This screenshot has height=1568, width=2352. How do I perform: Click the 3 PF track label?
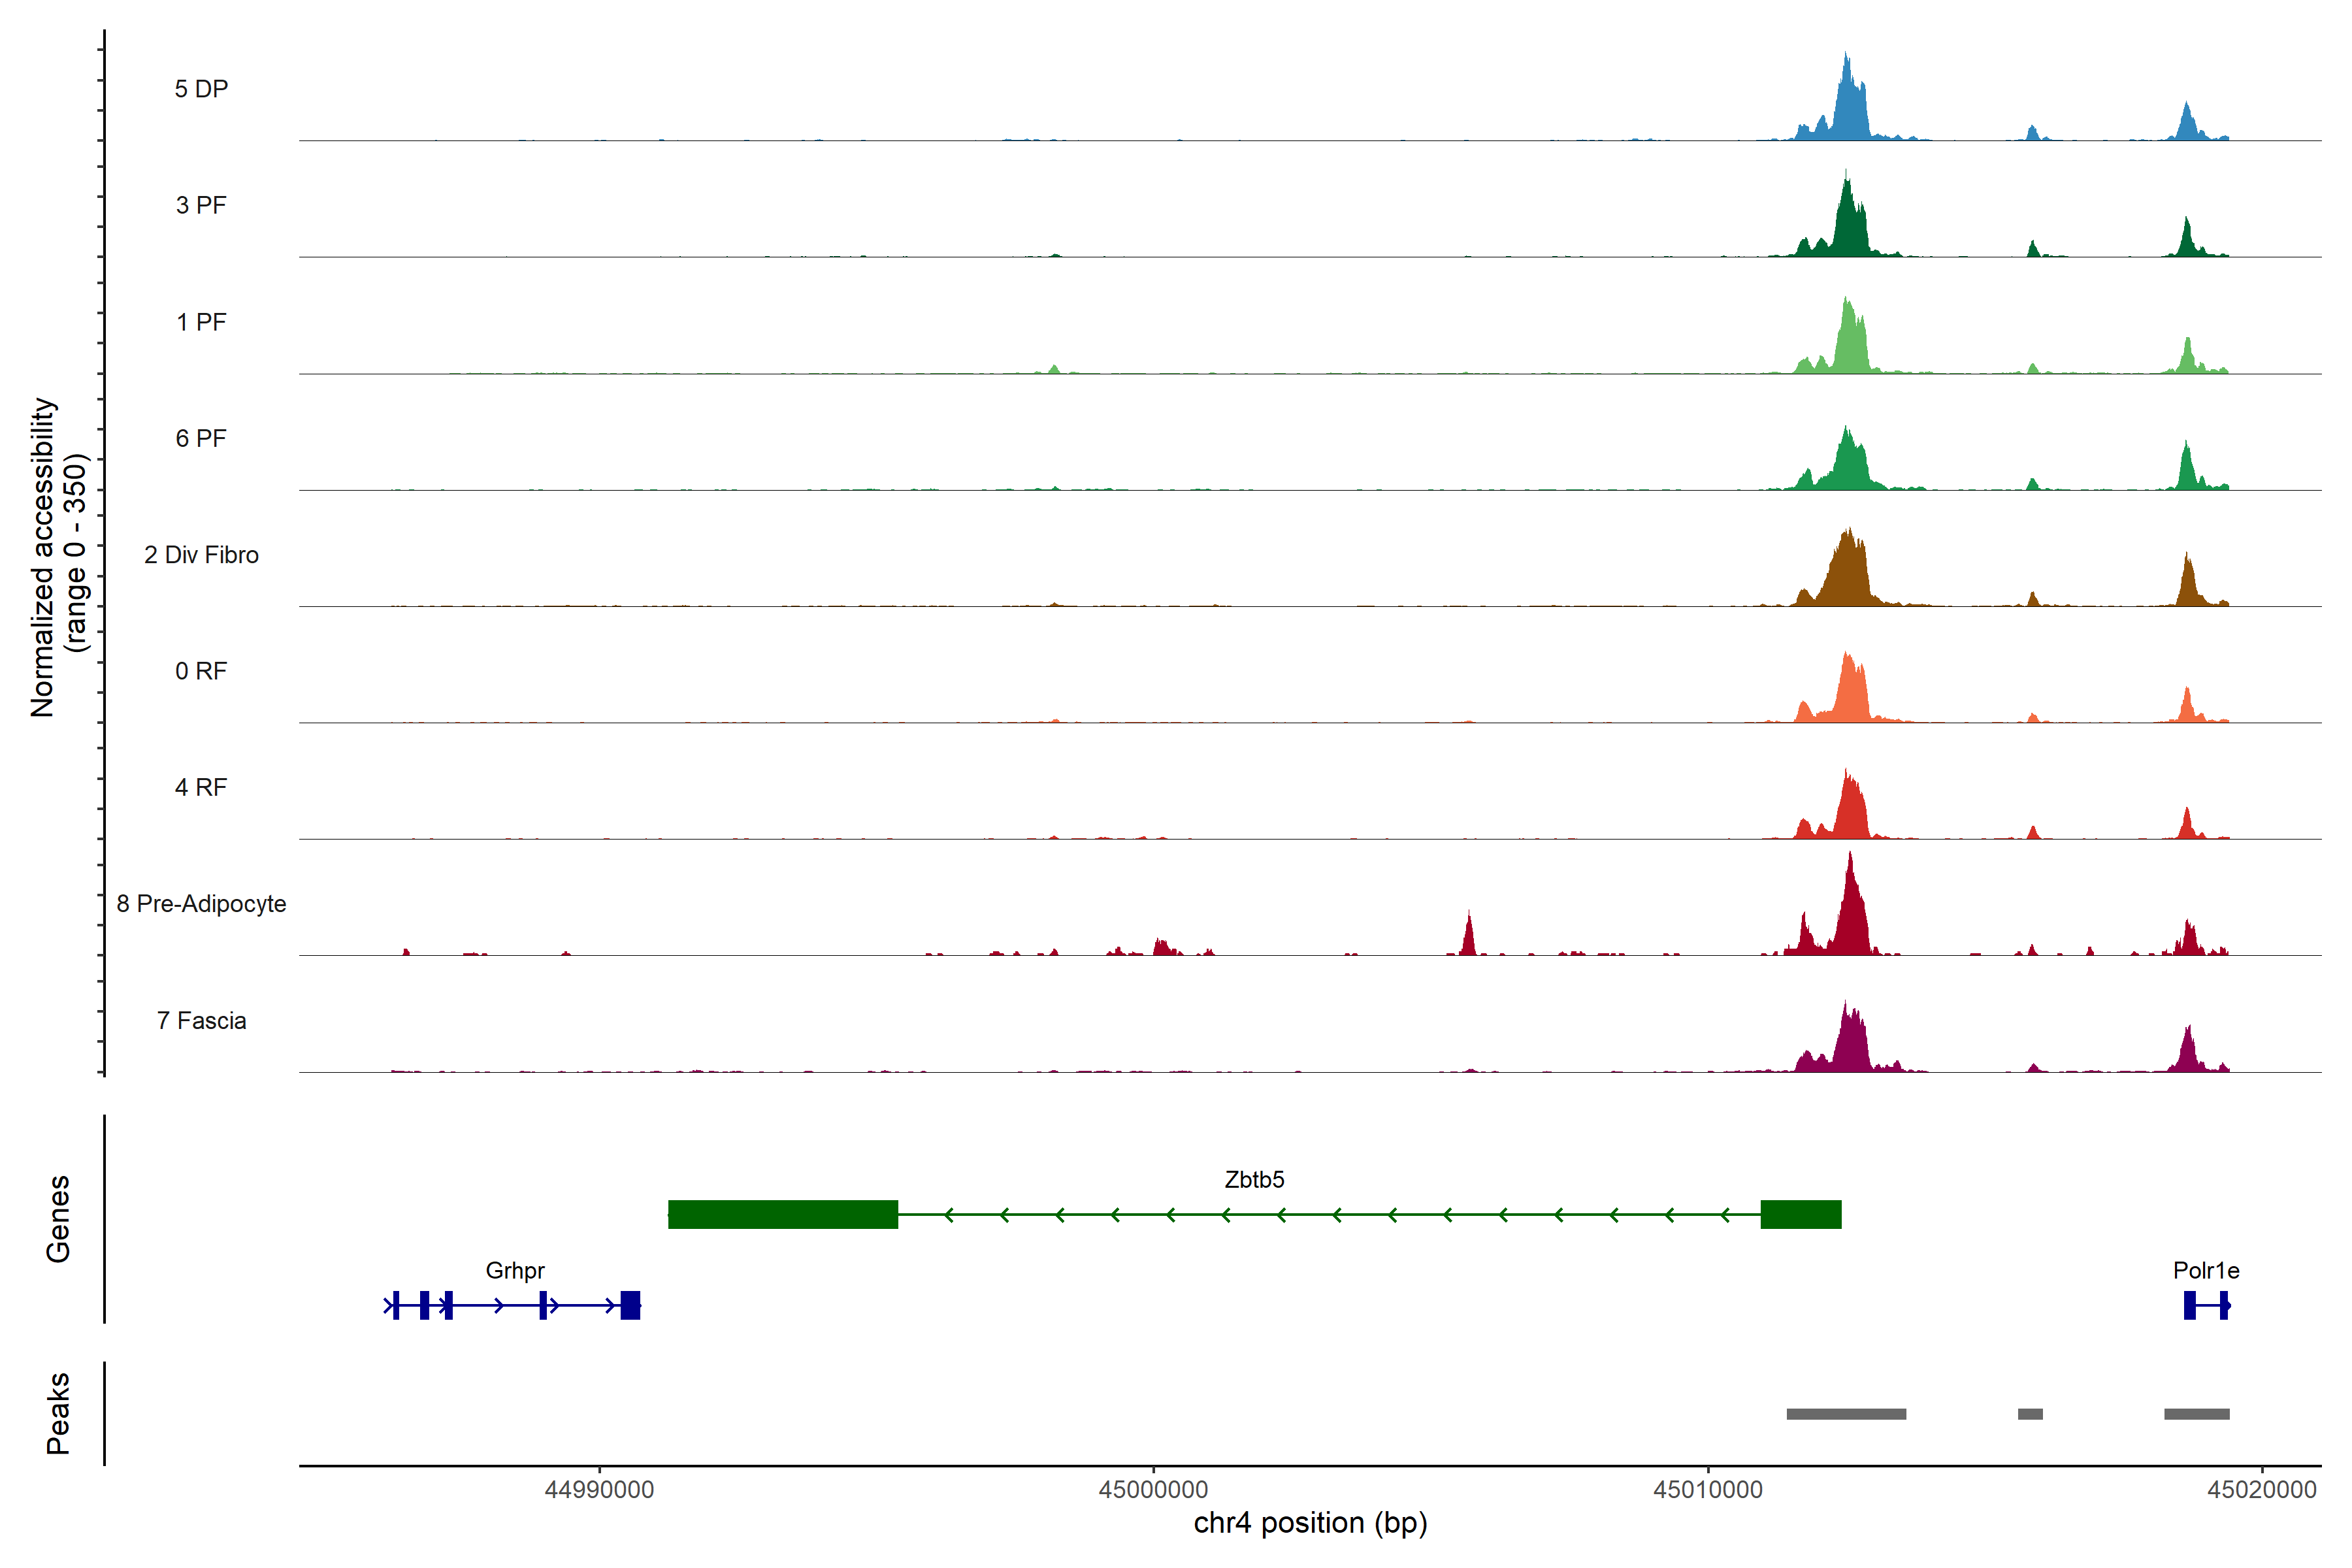coord(201,206)
